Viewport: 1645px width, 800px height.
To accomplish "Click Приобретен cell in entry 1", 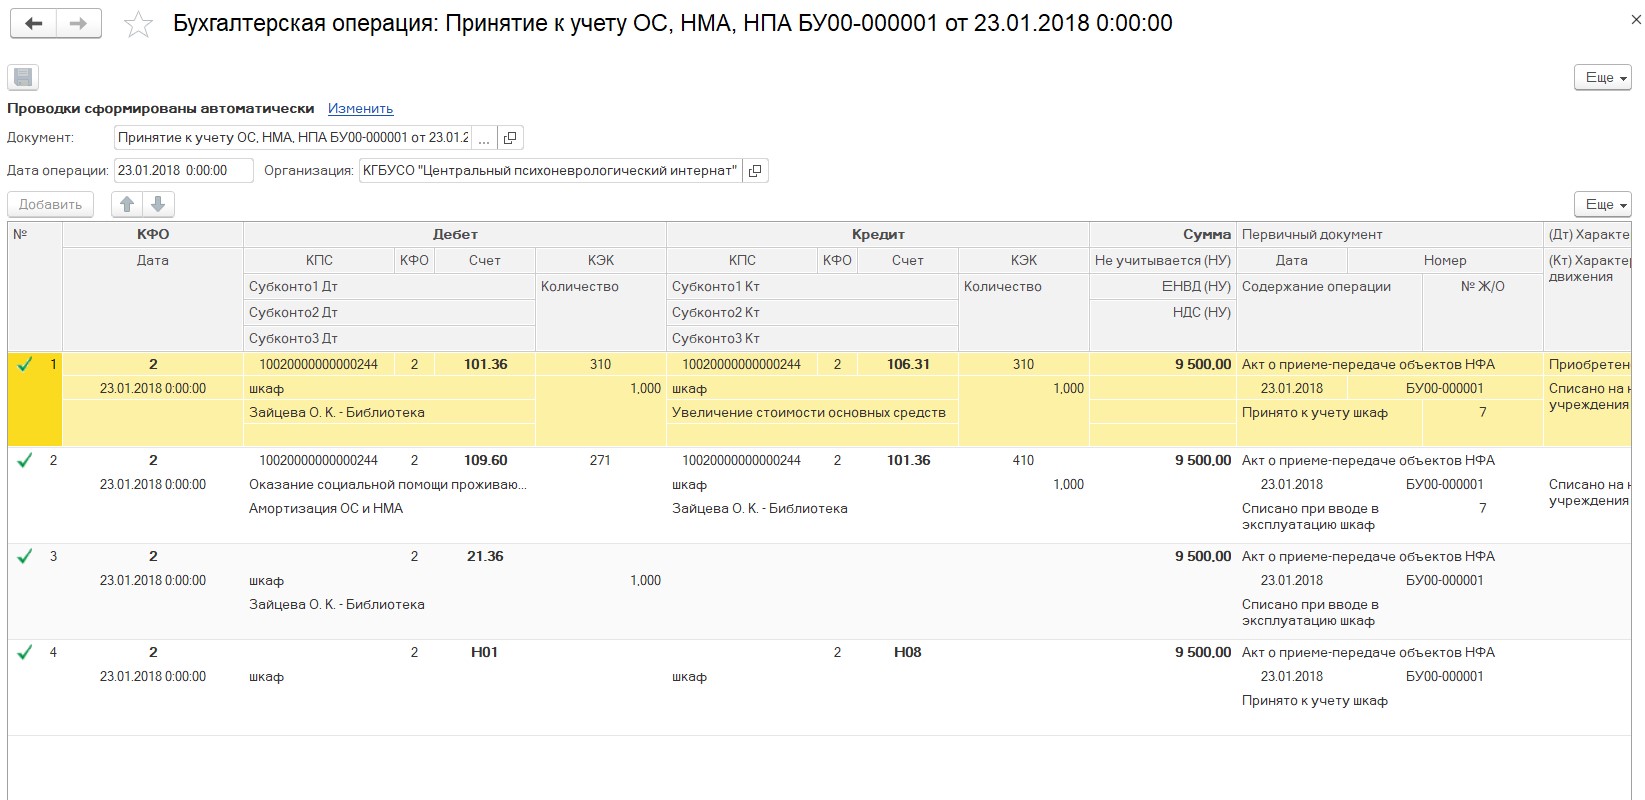I will tap(1588, 364).
